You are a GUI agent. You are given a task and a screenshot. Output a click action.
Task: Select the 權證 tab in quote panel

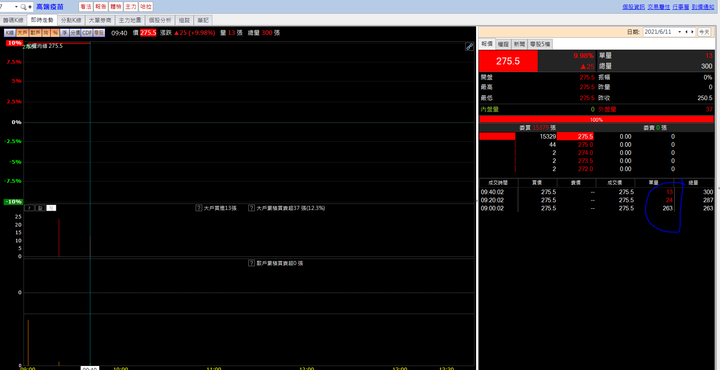[x=504, y=44]
